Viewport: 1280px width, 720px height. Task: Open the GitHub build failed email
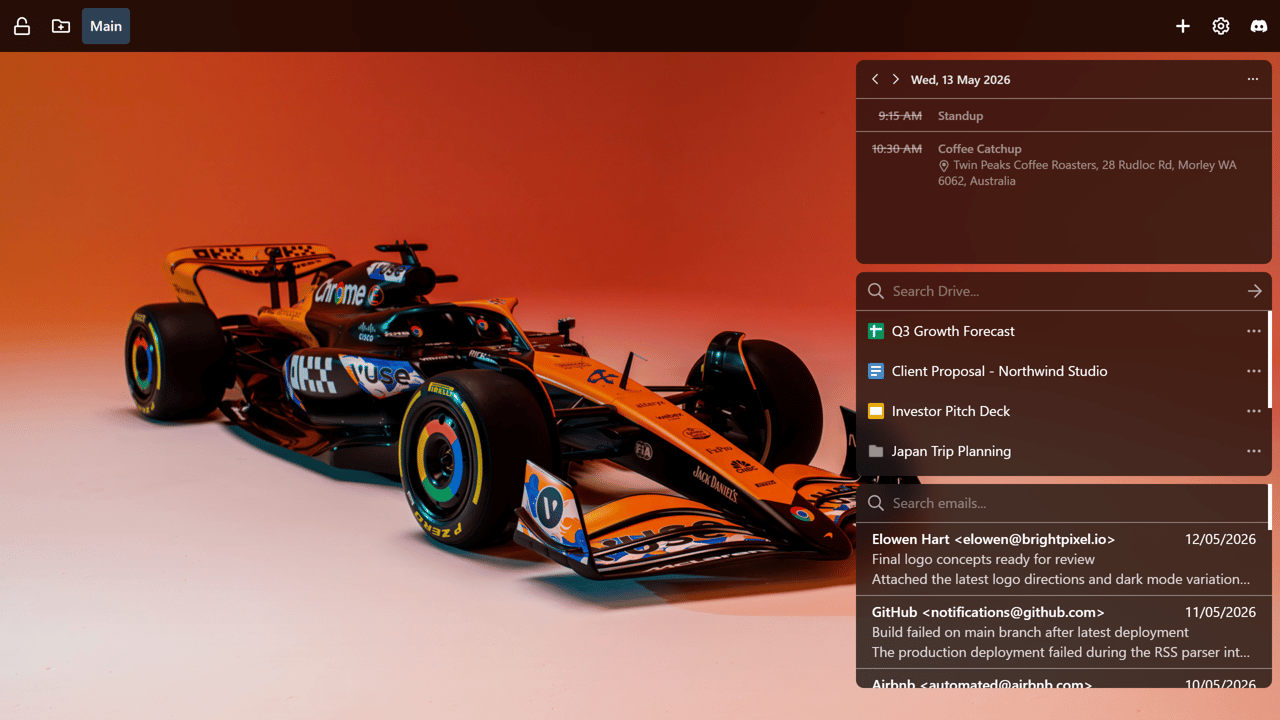1064,632
